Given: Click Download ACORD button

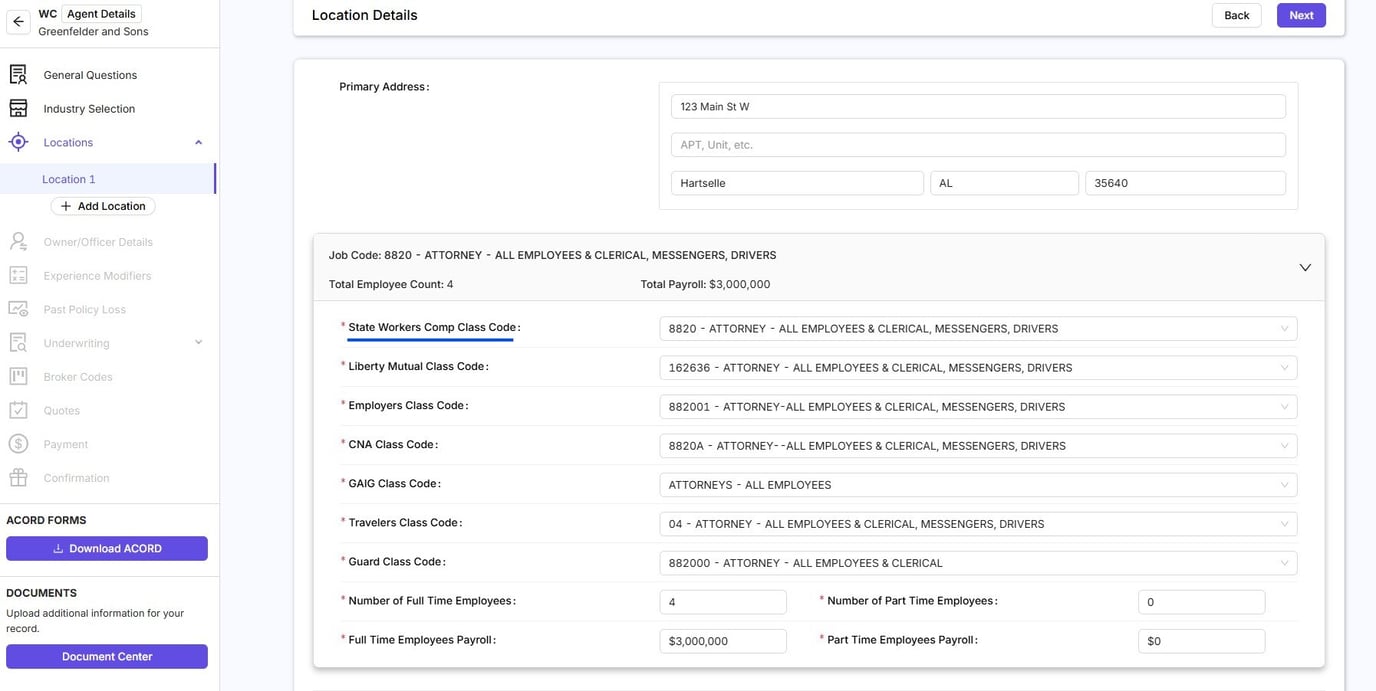Looking at the screenshot, I should pos(107,548).
